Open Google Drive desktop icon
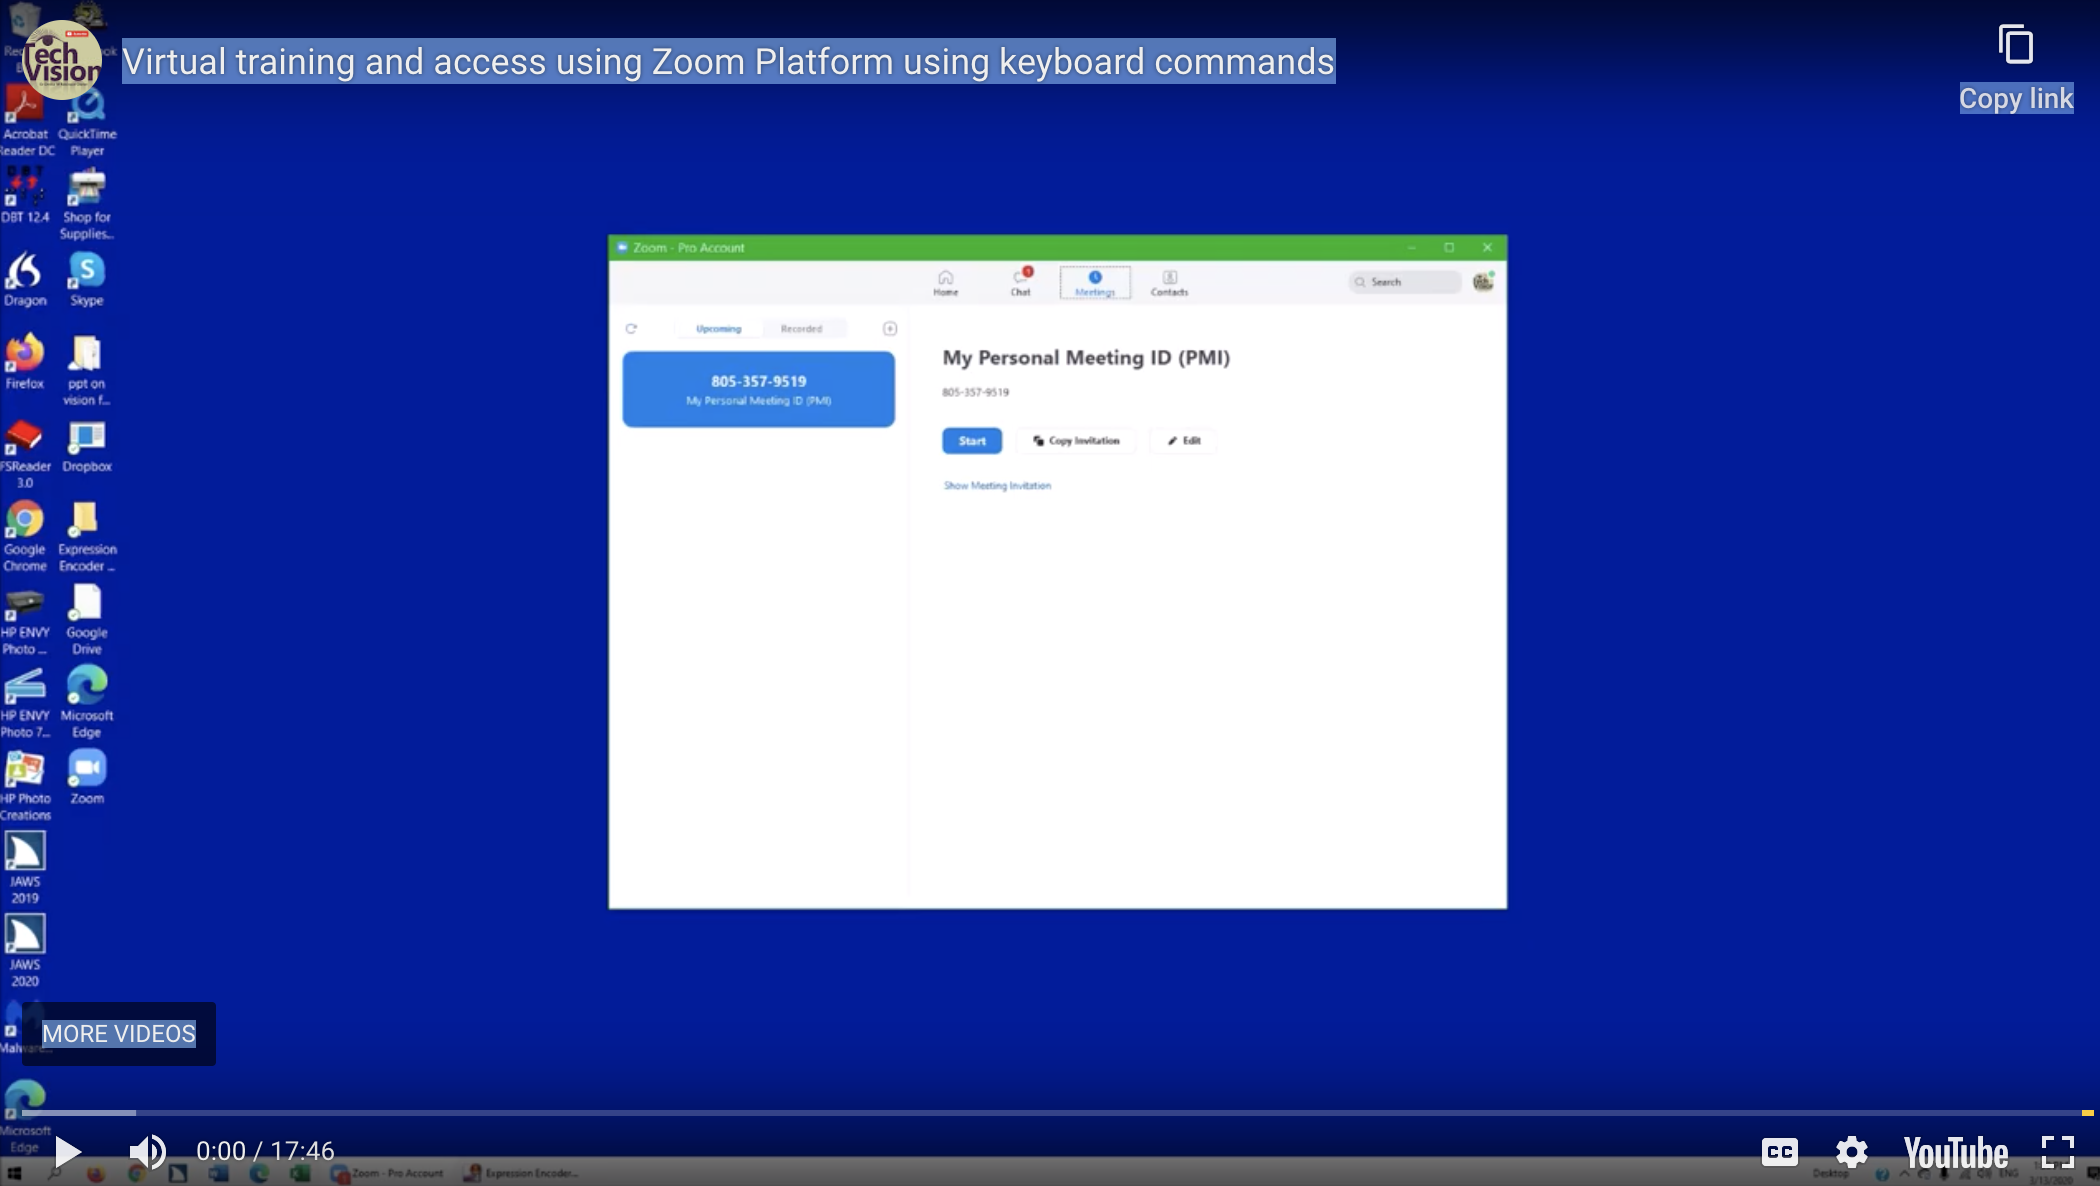This screenshot has height=1186, width=2100. pyautogui.click(x=87, y=620)
